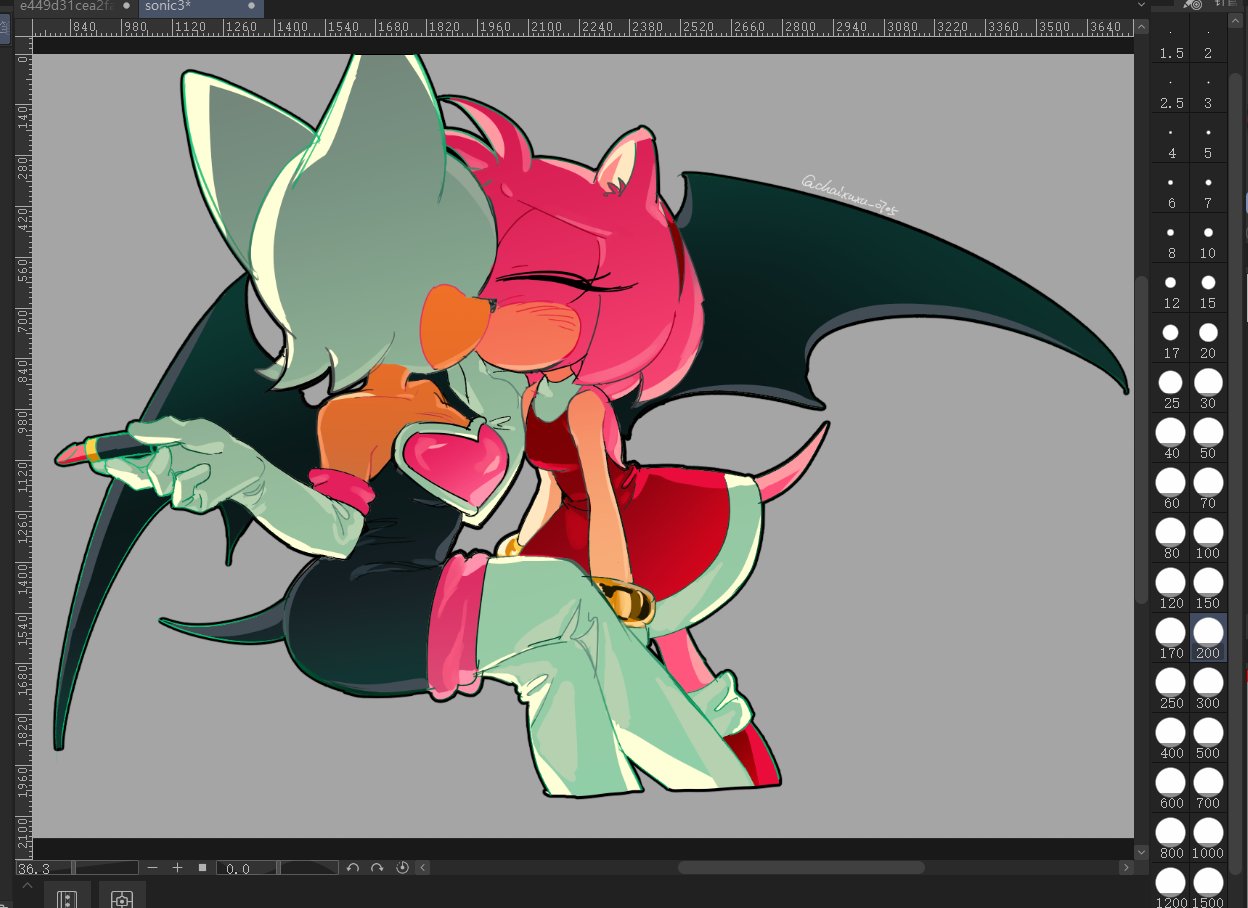Click the canvas horizontal scrollbar thumb
Screen dimensions: 1248x908
[x=801, y=868]
